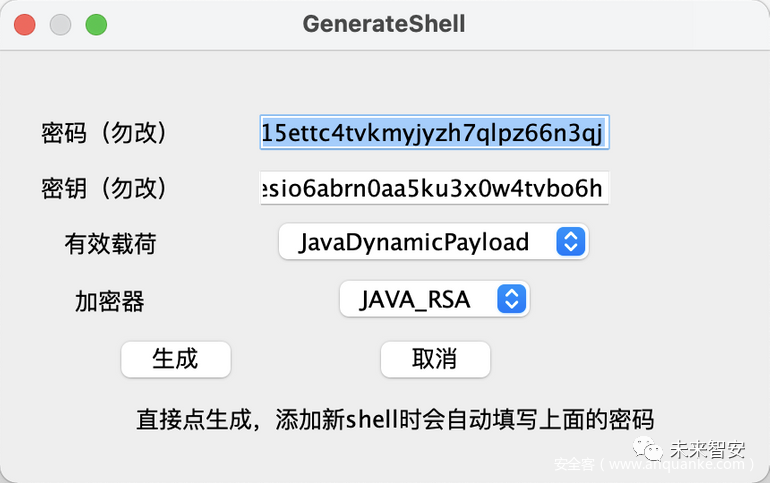Minimize the GenerateShell window with yellow button
This screenshot has width=770, height=483.
pyautogui.click(x=60, y=24)
